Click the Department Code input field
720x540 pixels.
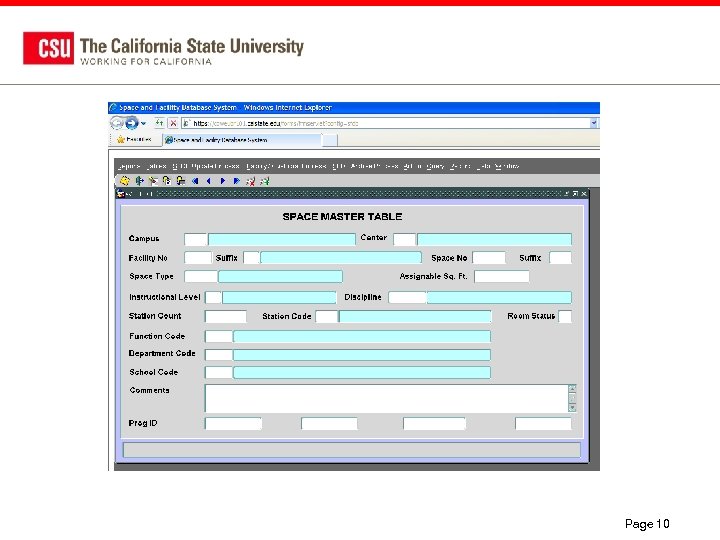pos(219,355)
